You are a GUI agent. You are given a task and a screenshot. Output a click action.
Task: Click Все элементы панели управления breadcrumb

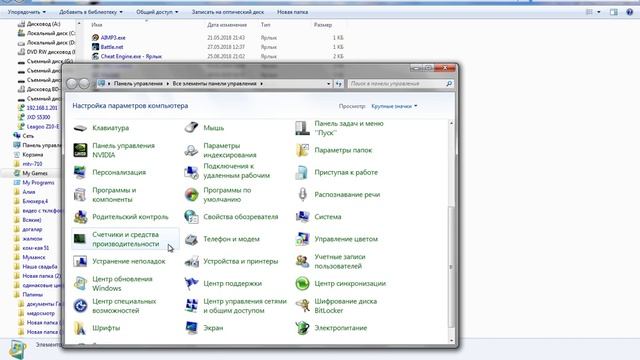(x=214, y=84)
